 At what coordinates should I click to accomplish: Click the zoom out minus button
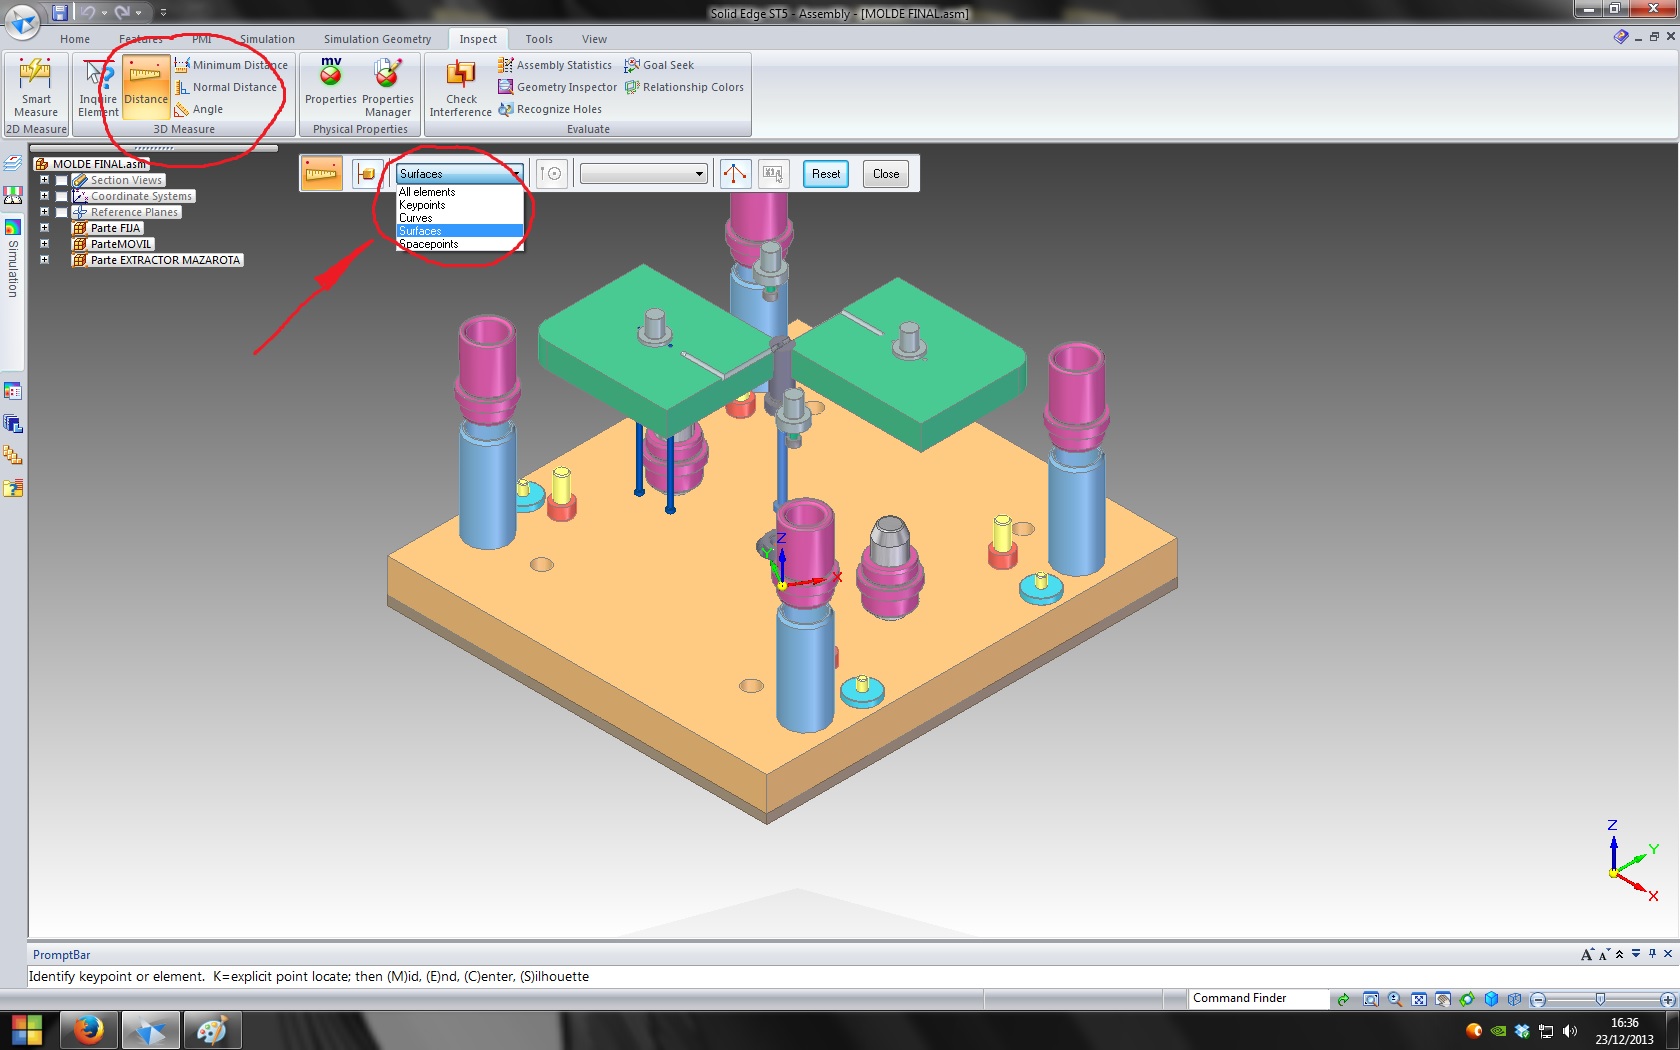1538,999
